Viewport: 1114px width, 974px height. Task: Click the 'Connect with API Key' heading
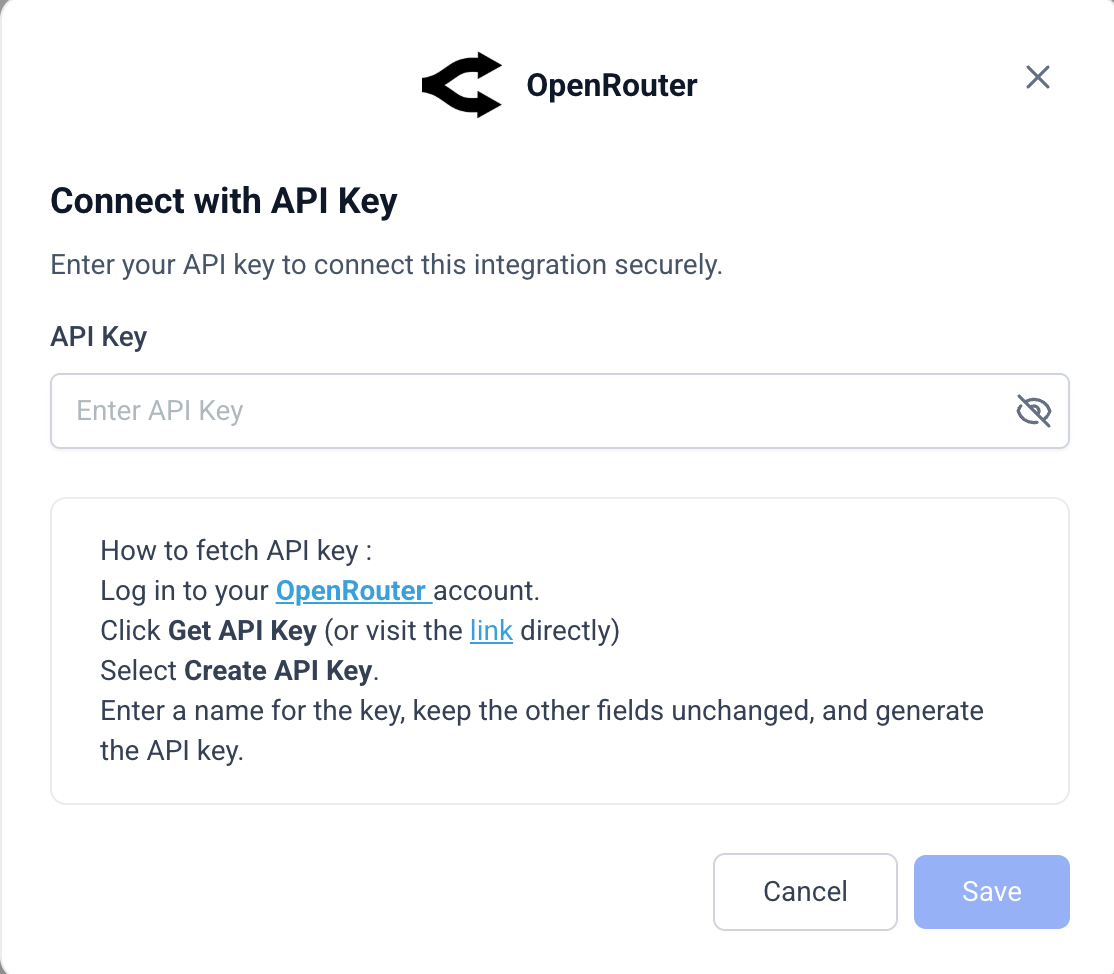(x=224, y=201)
